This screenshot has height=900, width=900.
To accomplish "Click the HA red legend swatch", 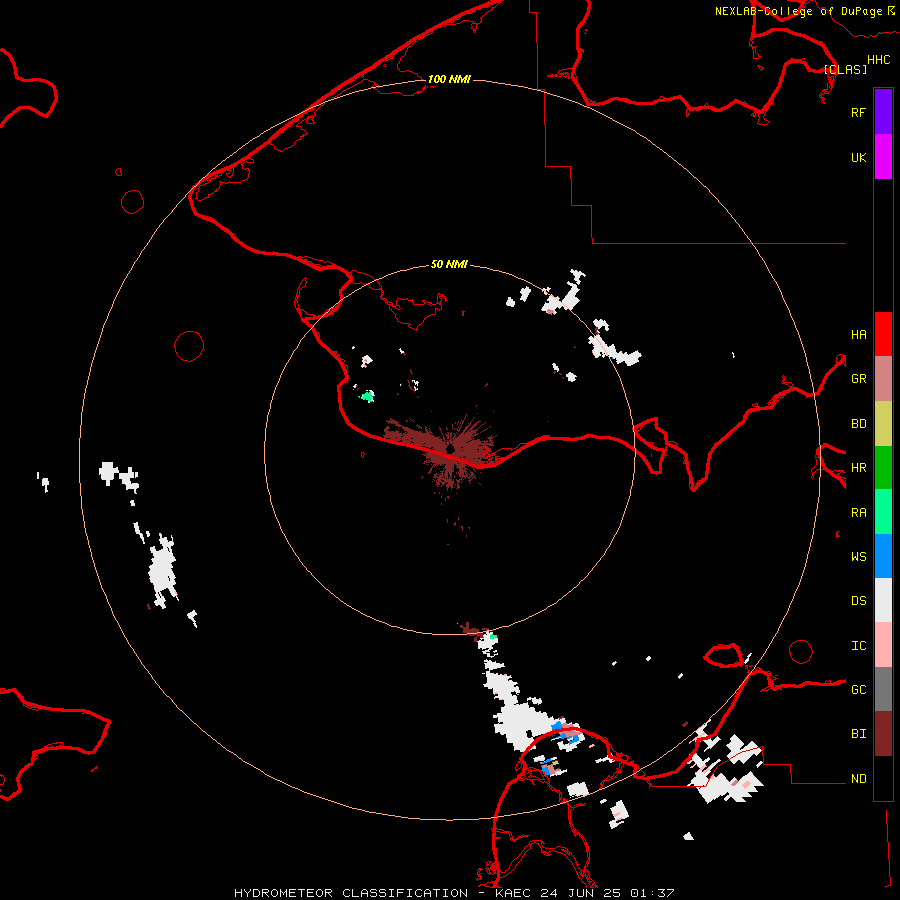I will [883, 334].
